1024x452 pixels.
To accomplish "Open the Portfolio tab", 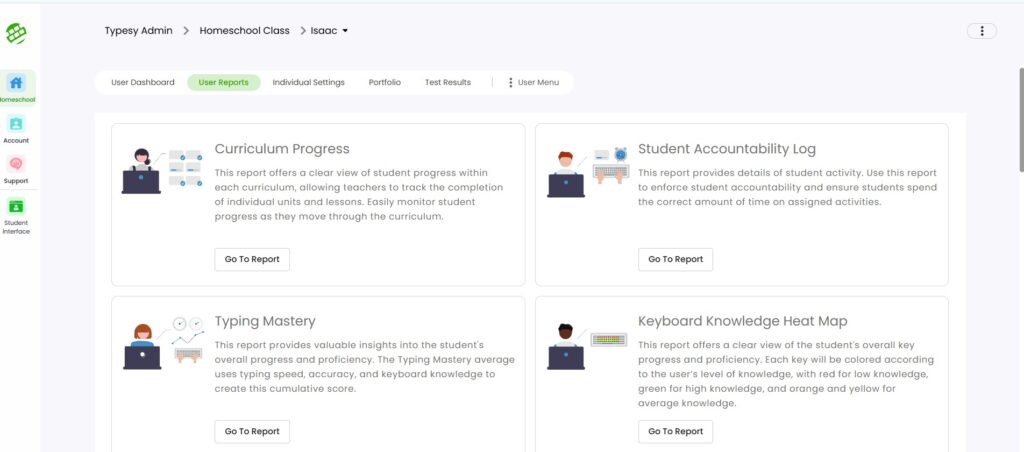I will point(384,82).
